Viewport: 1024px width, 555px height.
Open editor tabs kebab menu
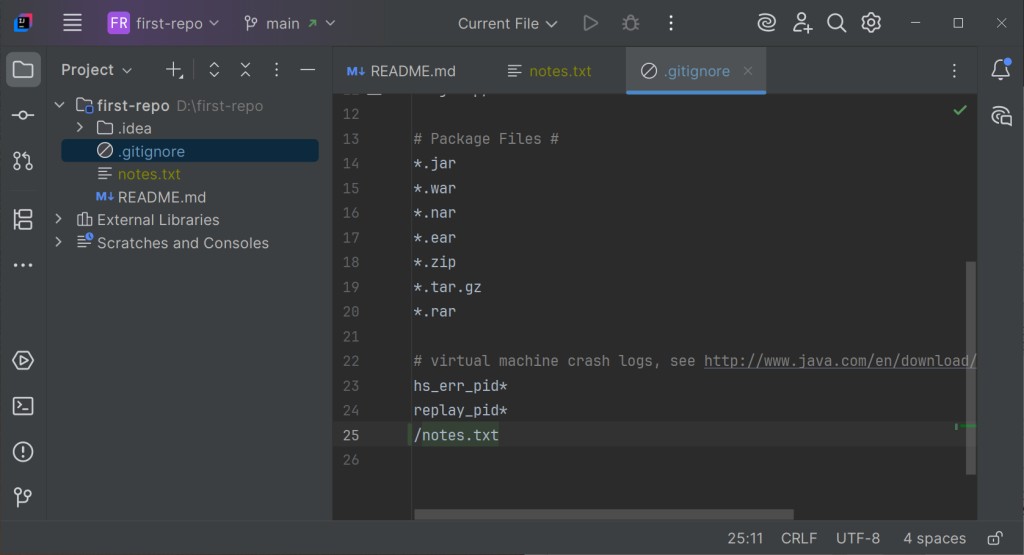pos(954,71)
